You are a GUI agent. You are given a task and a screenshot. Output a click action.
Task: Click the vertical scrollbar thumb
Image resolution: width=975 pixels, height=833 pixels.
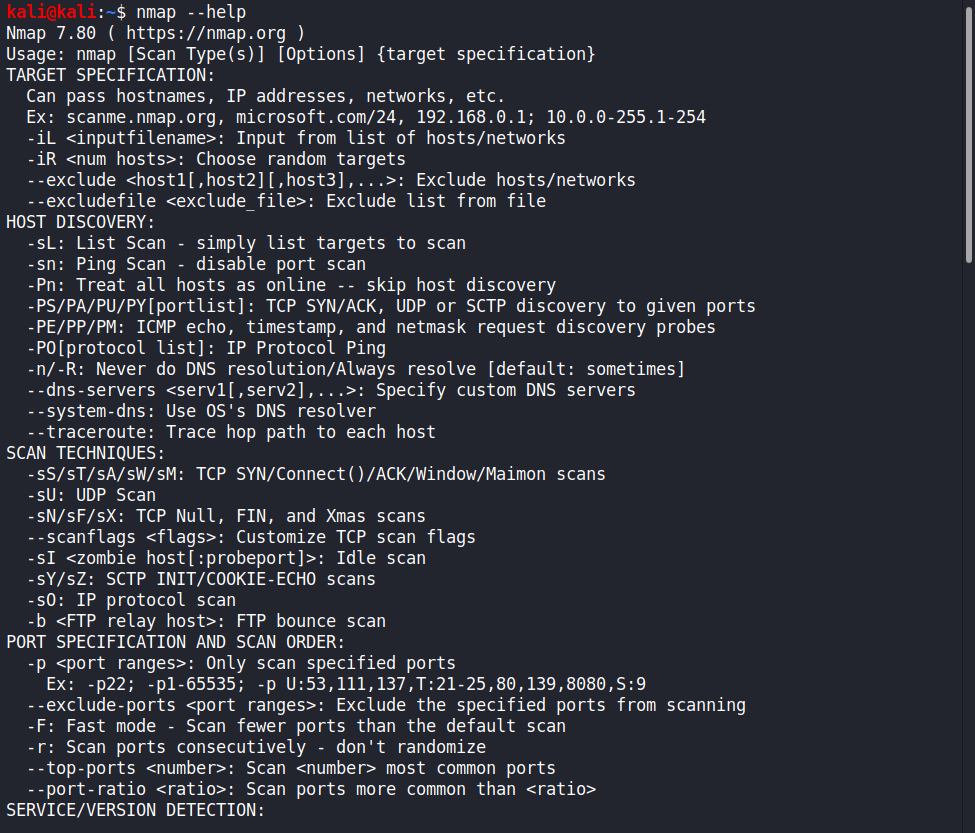click(968, 118)
